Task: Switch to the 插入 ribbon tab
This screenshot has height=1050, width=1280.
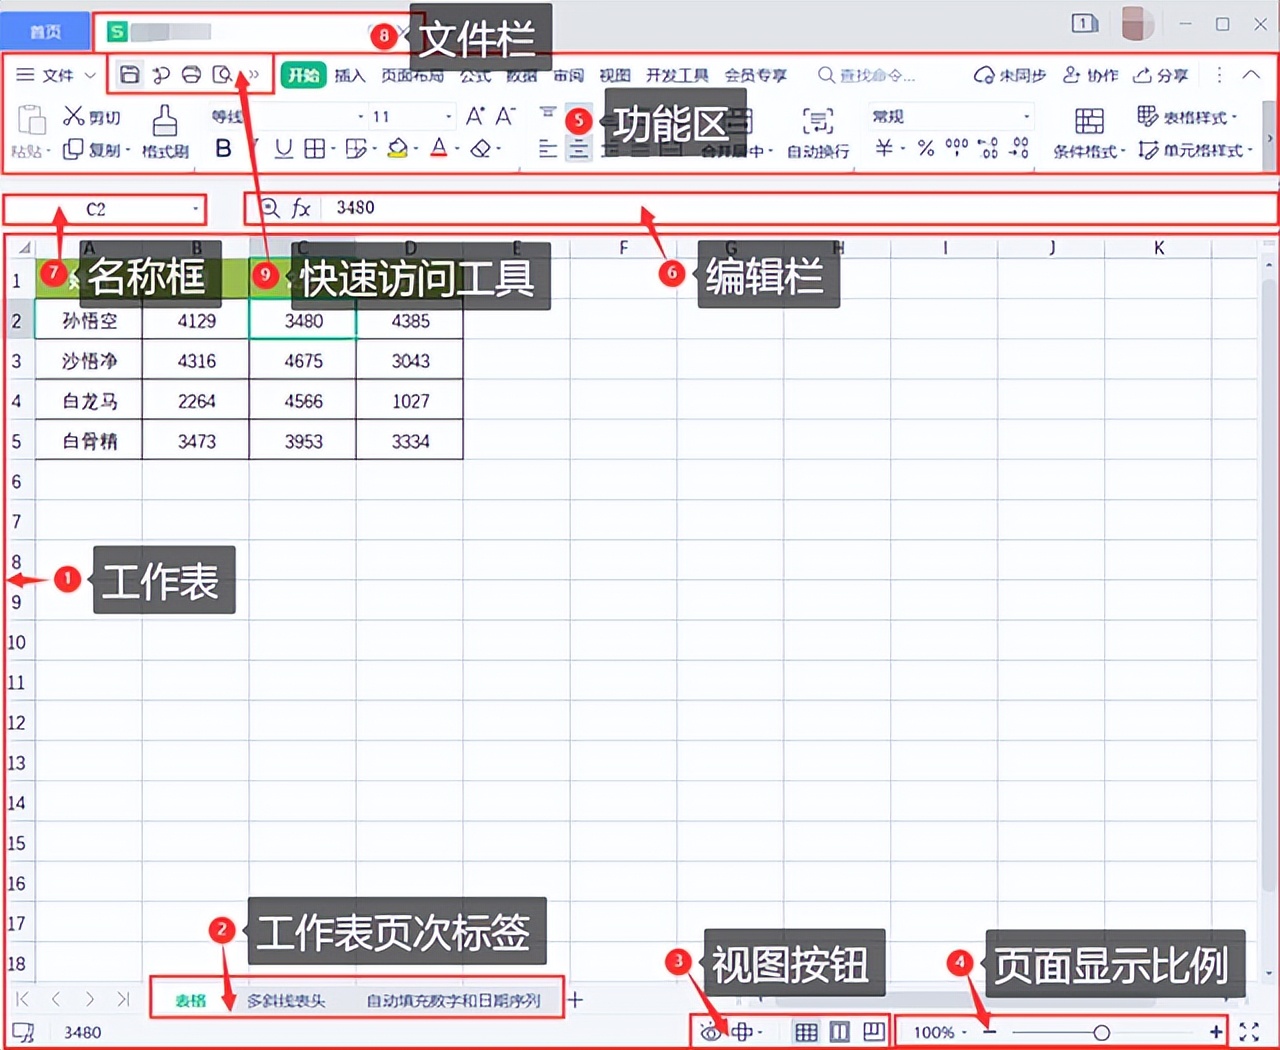Action: click(350, 74)
